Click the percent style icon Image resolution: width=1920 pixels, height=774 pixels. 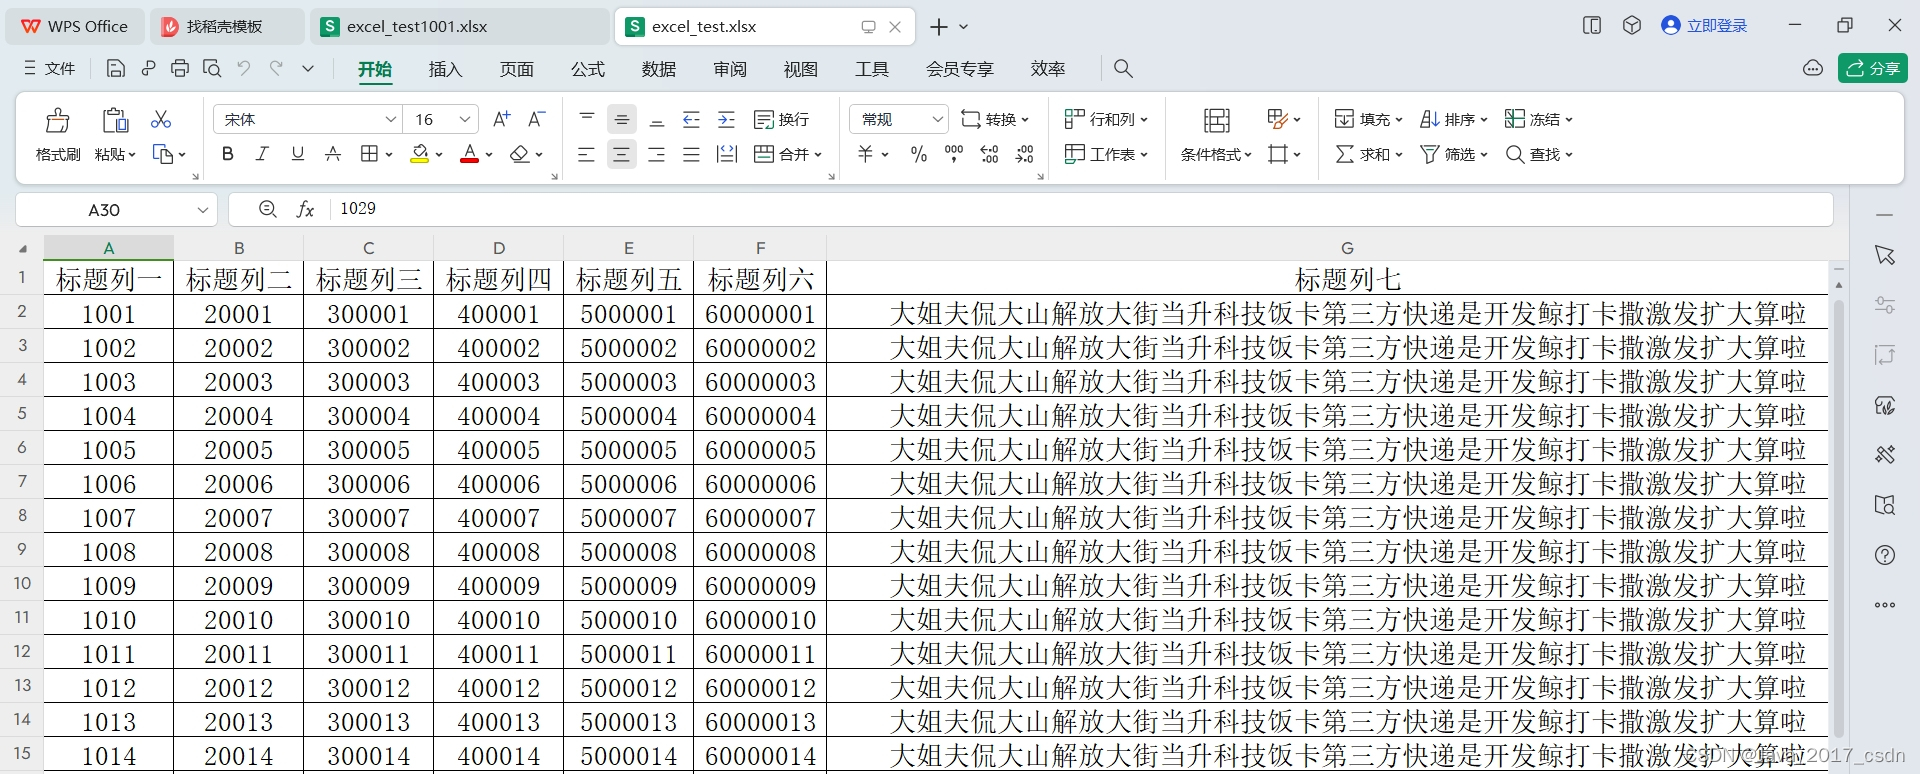tap(919, 154)
